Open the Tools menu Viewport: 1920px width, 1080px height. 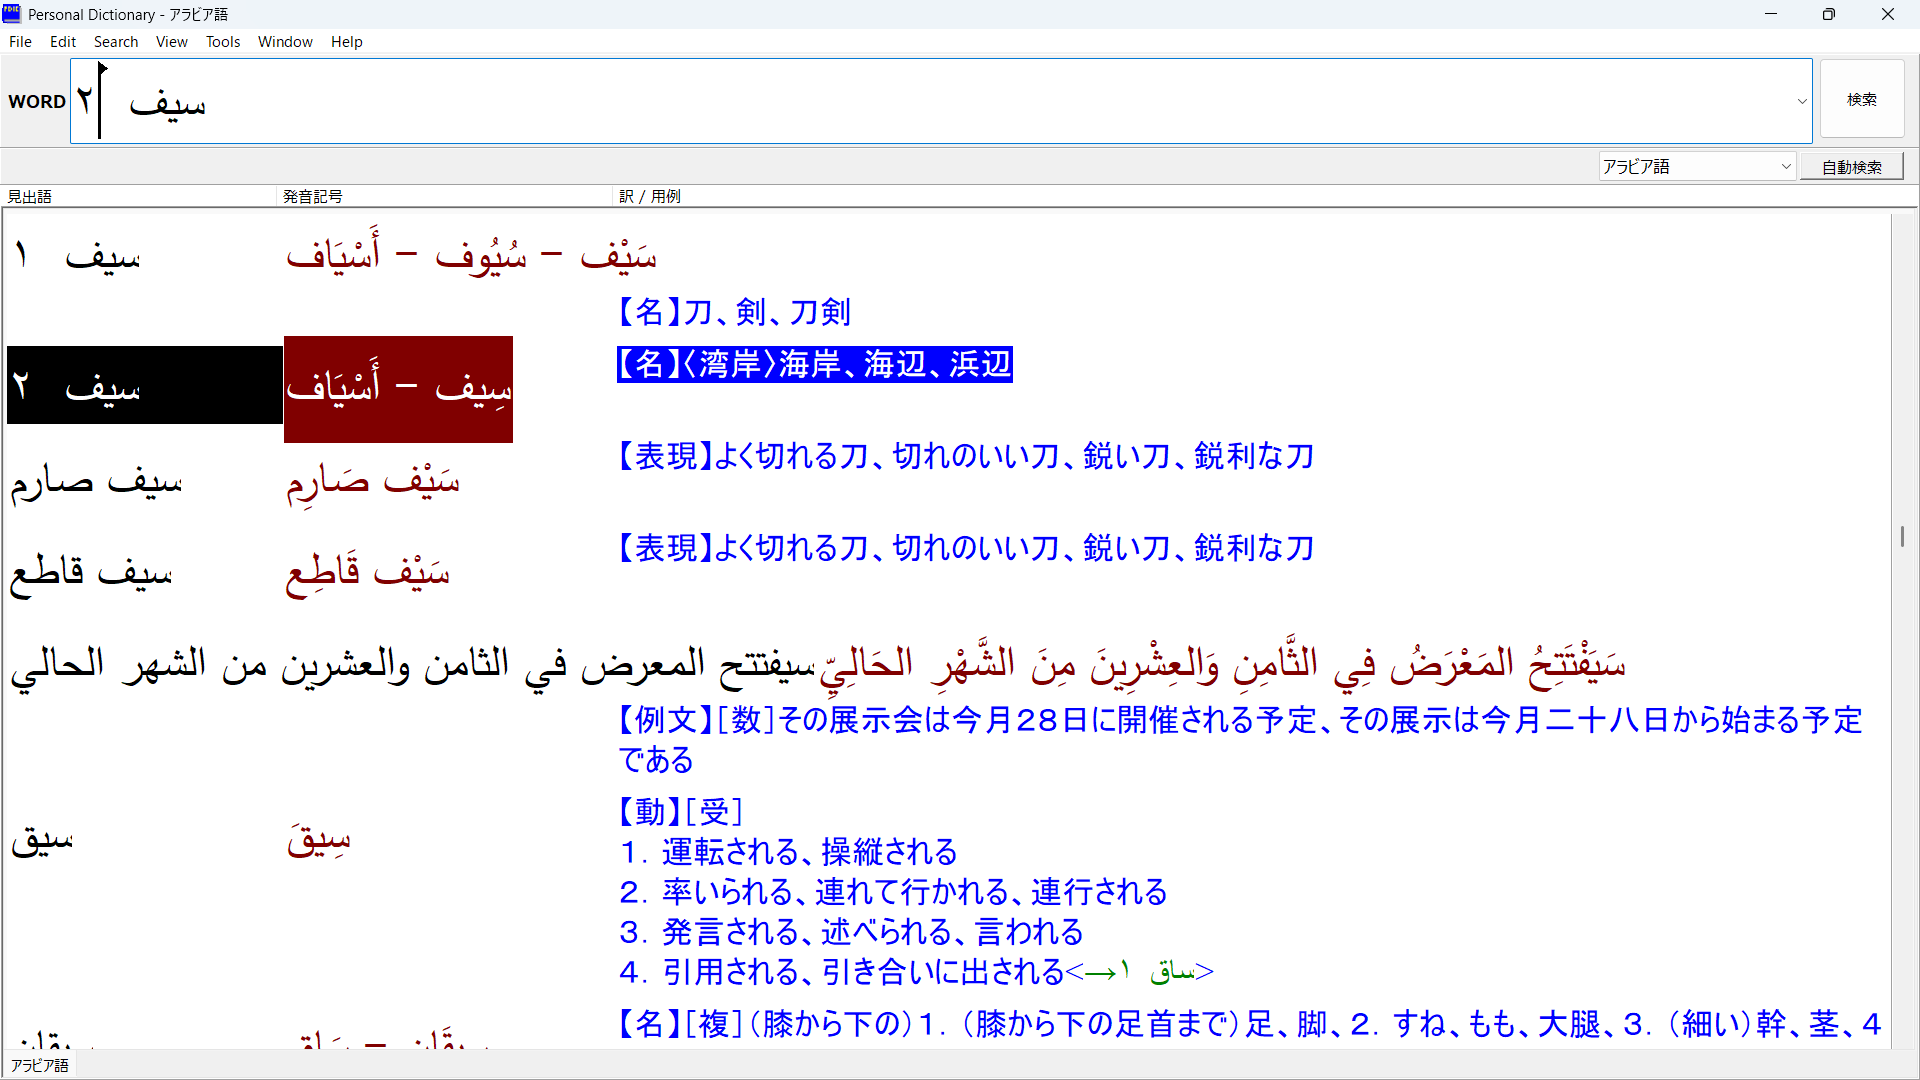(223, 42)
